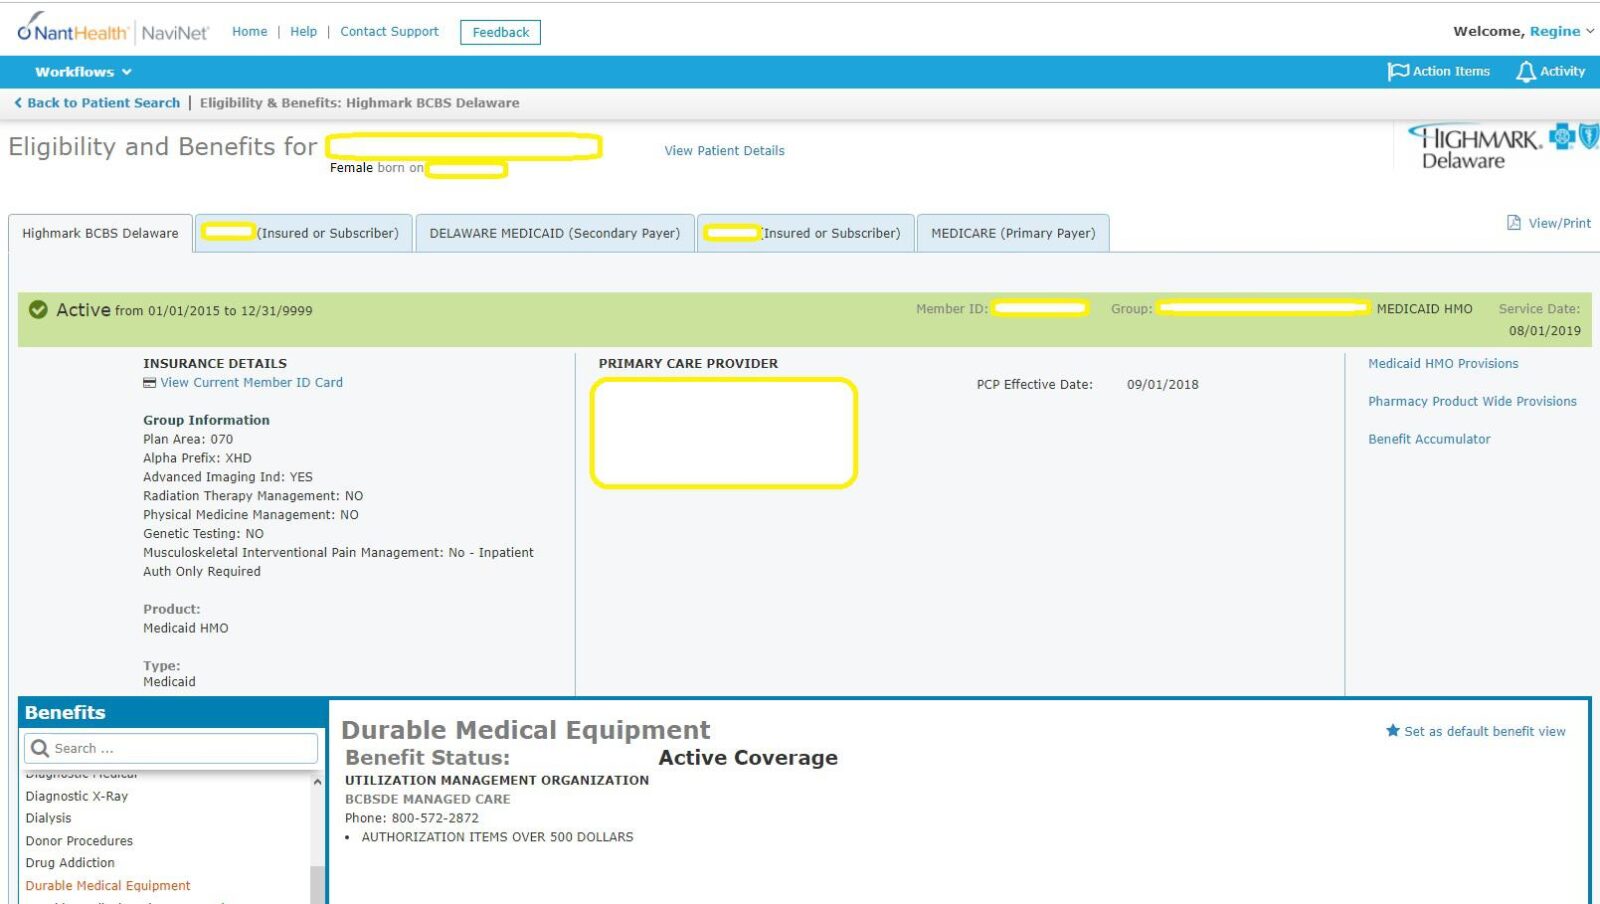Open the Activity bell icon

coord(1524,71)
